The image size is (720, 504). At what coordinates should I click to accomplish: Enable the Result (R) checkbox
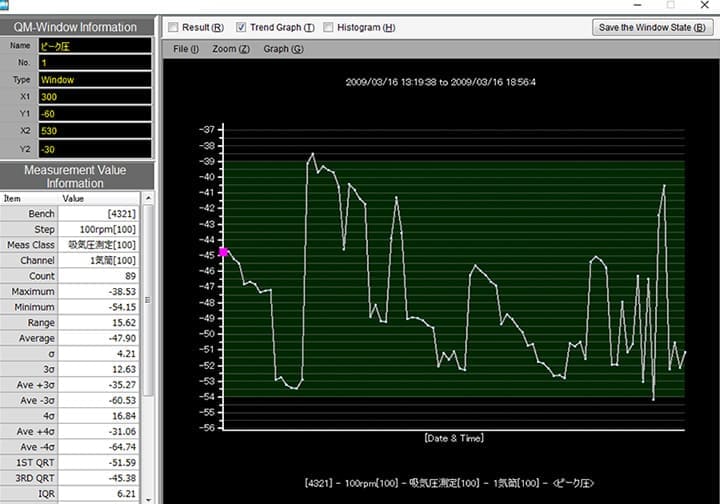pos(173,28)
